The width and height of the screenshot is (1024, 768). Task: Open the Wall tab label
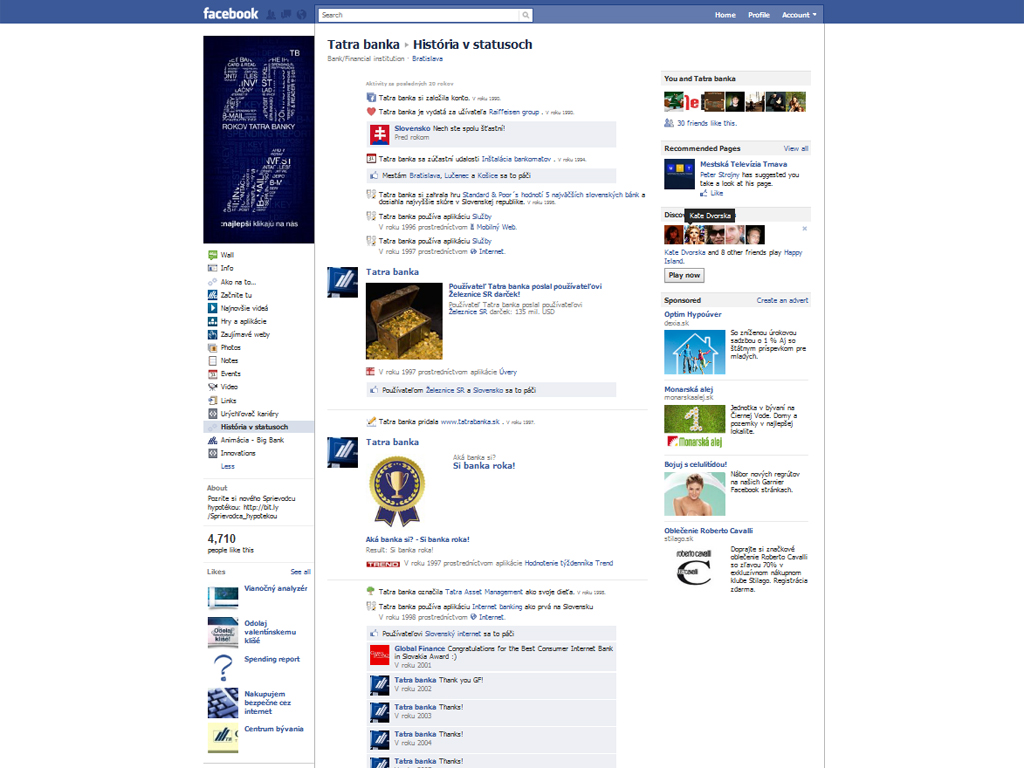[x=227, y=255]
